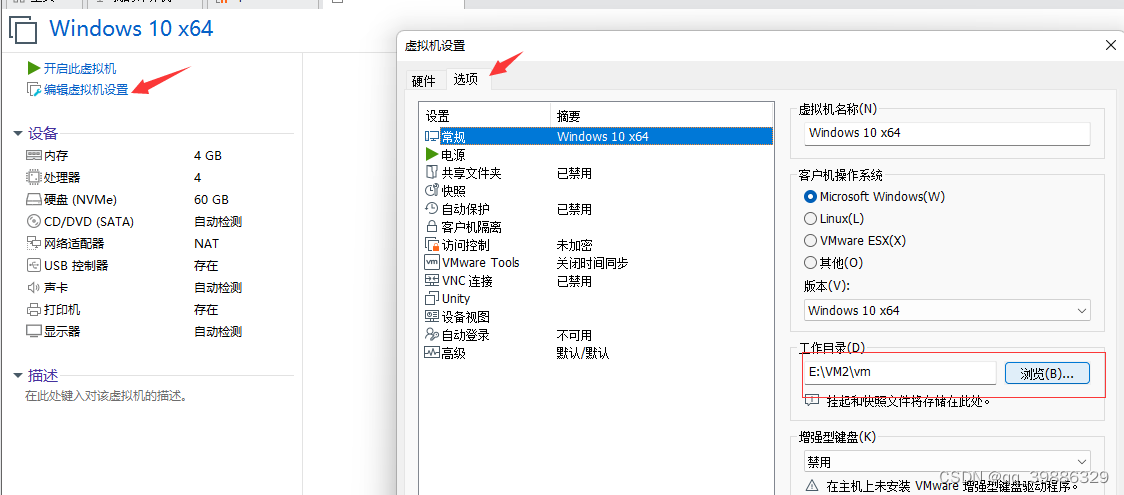Screen dimensions: 1124x495
Task: Click the Unity option icon
Action: [x=432, y=299]
